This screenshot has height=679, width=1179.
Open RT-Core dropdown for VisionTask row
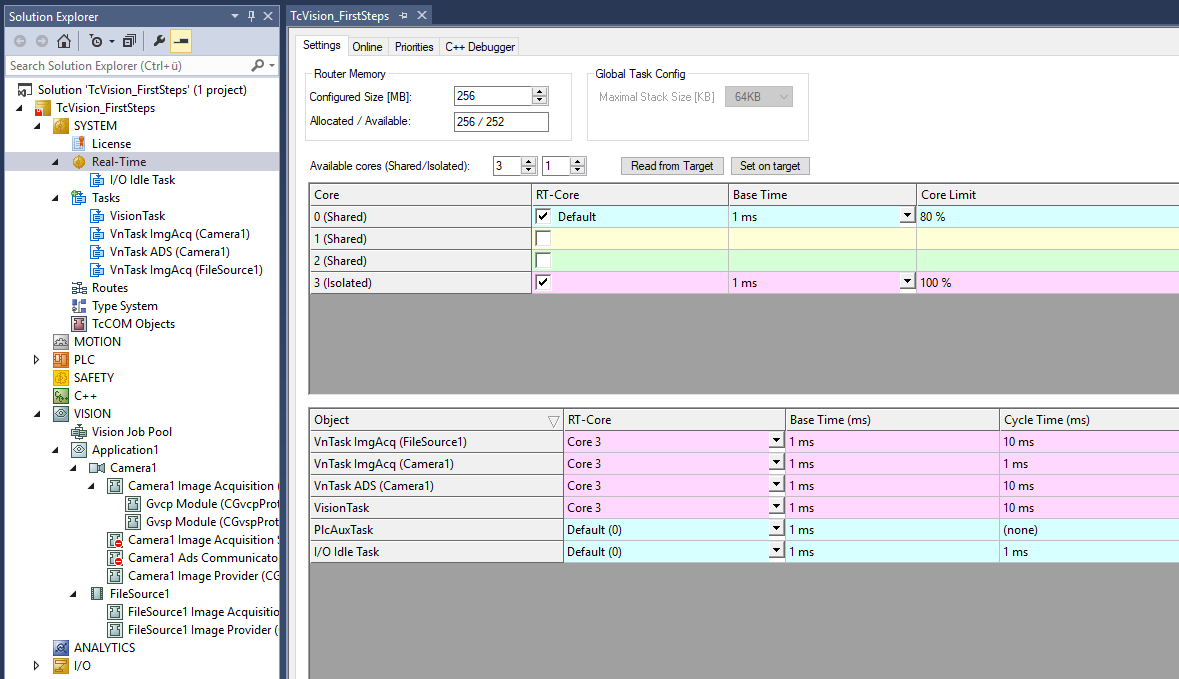click(x=777, y=508)
